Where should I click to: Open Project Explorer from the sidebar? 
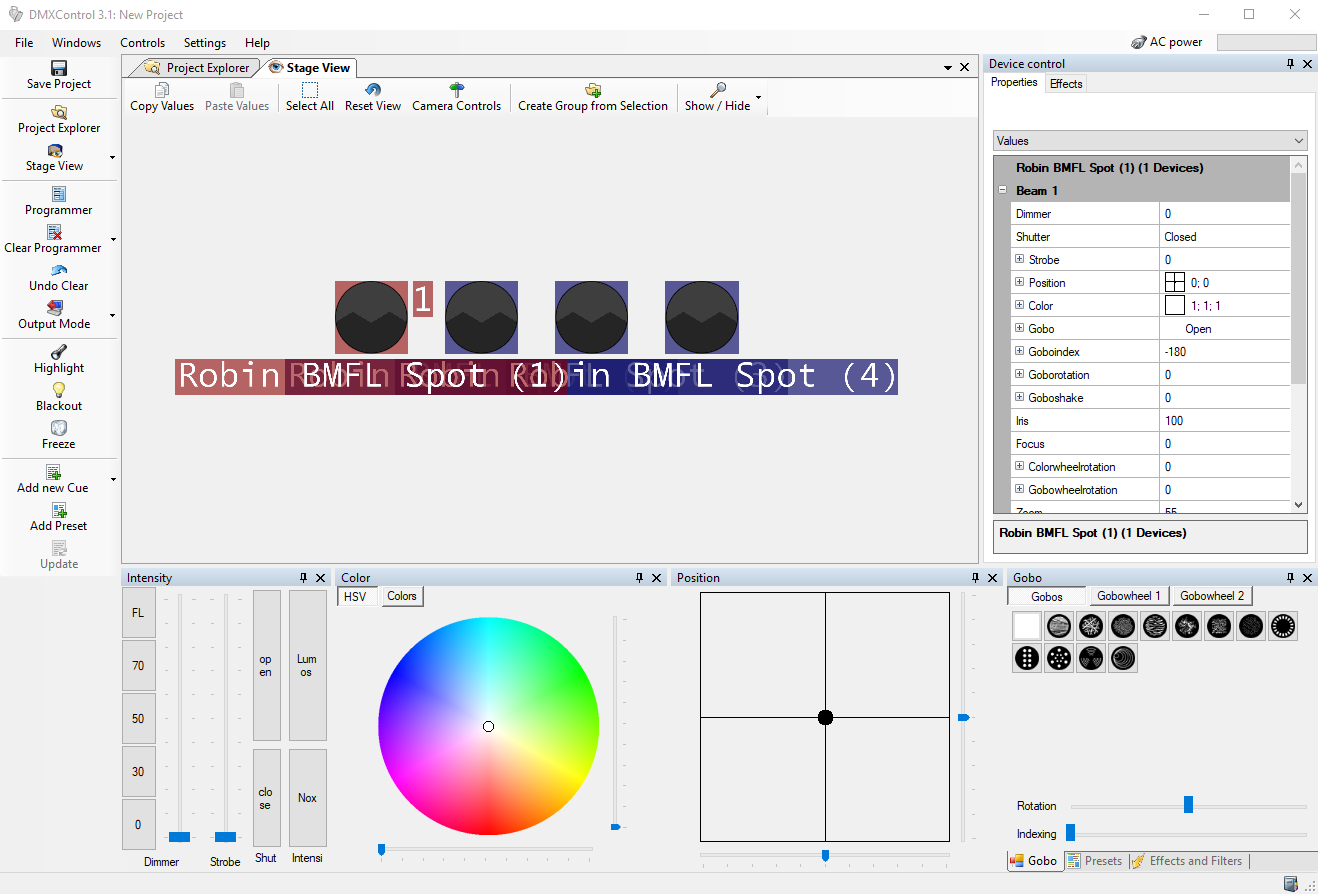59,120
